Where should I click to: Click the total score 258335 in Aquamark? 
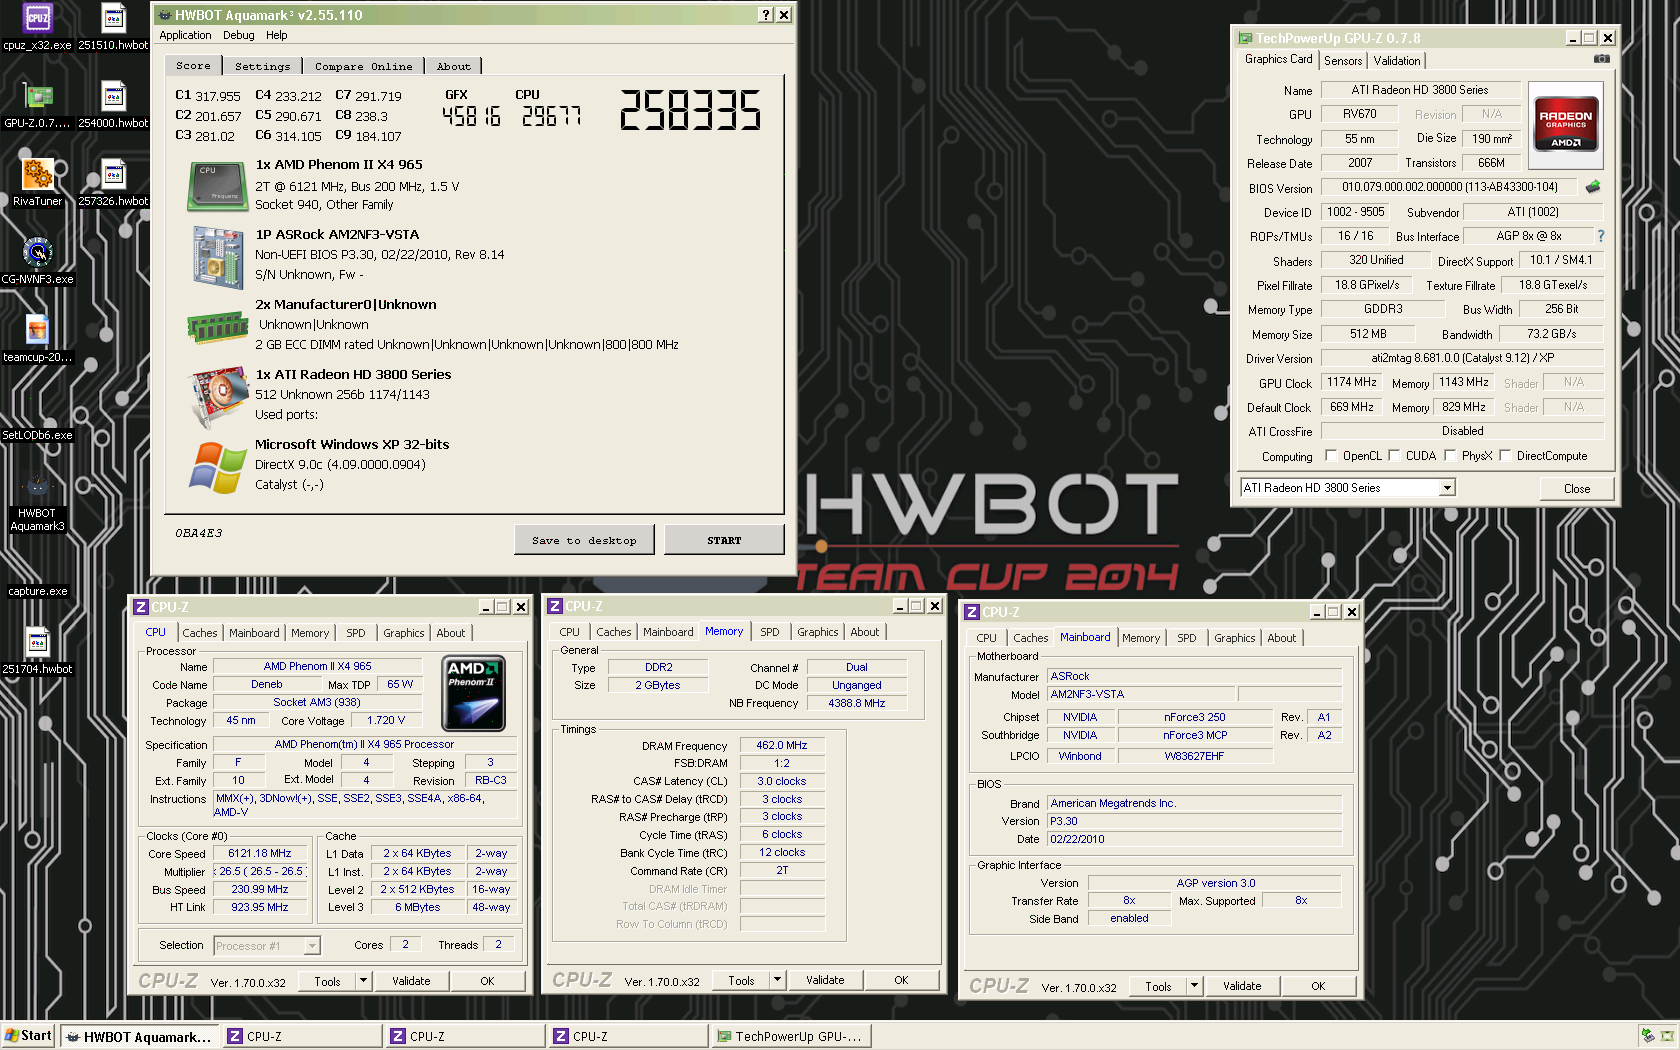(x=690, y=110)
